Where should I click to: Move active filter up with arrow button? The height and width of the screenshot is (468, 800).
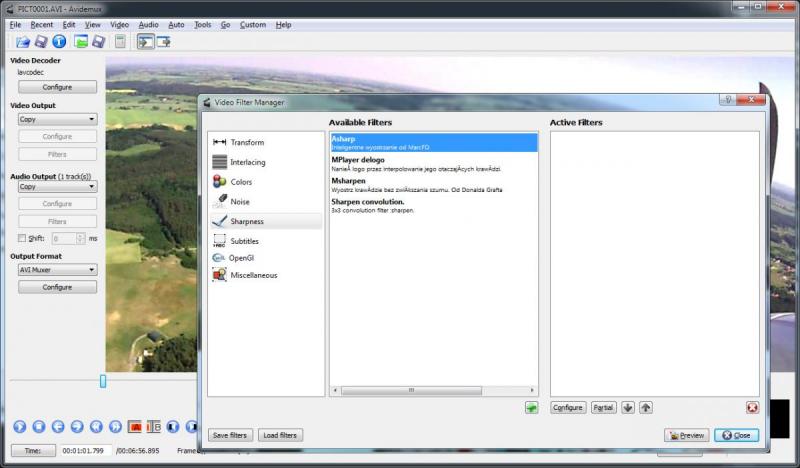(x=646, y=408)
